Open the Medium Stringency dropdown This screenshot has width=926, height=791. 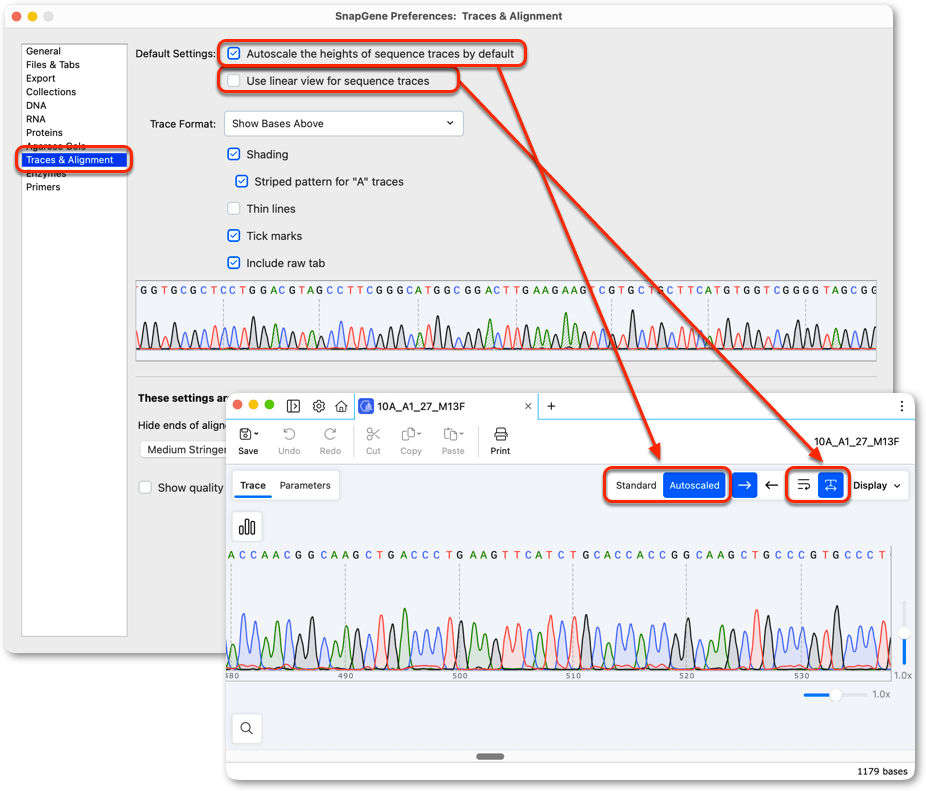184,450
